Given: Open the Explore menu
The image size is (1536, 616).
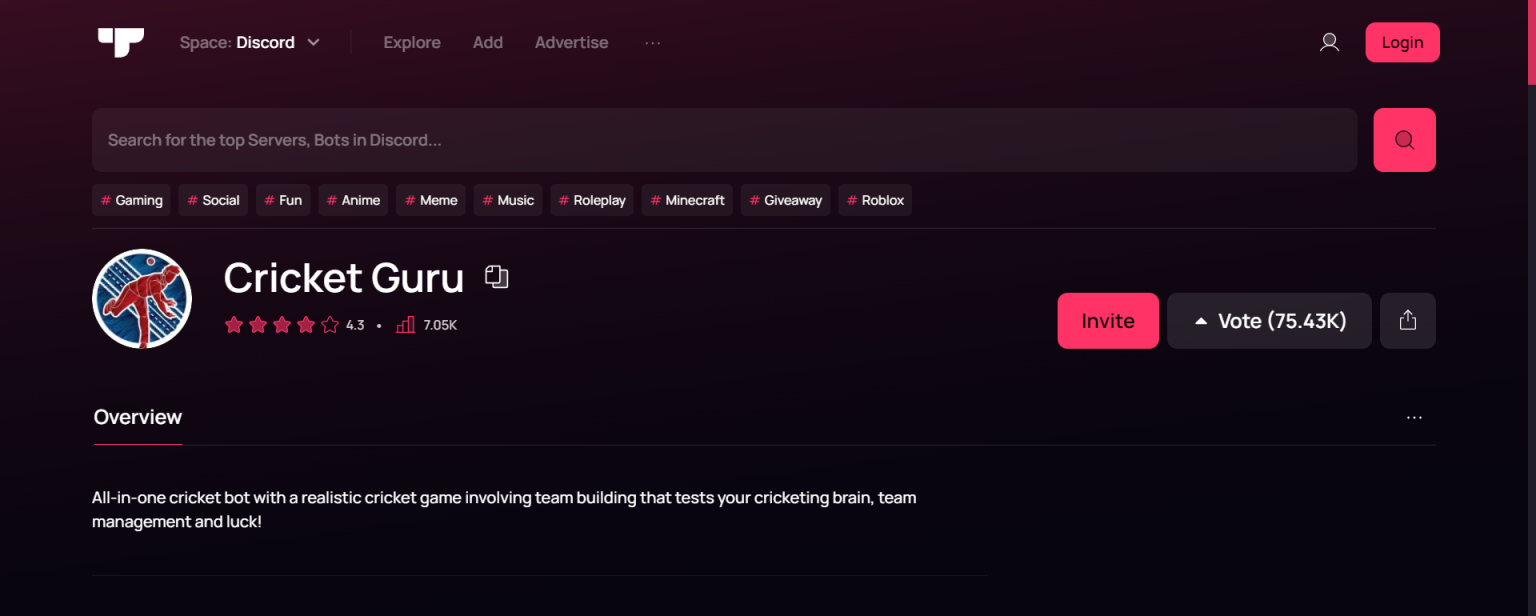Looking at the screenshot, I should coord(412,42).
